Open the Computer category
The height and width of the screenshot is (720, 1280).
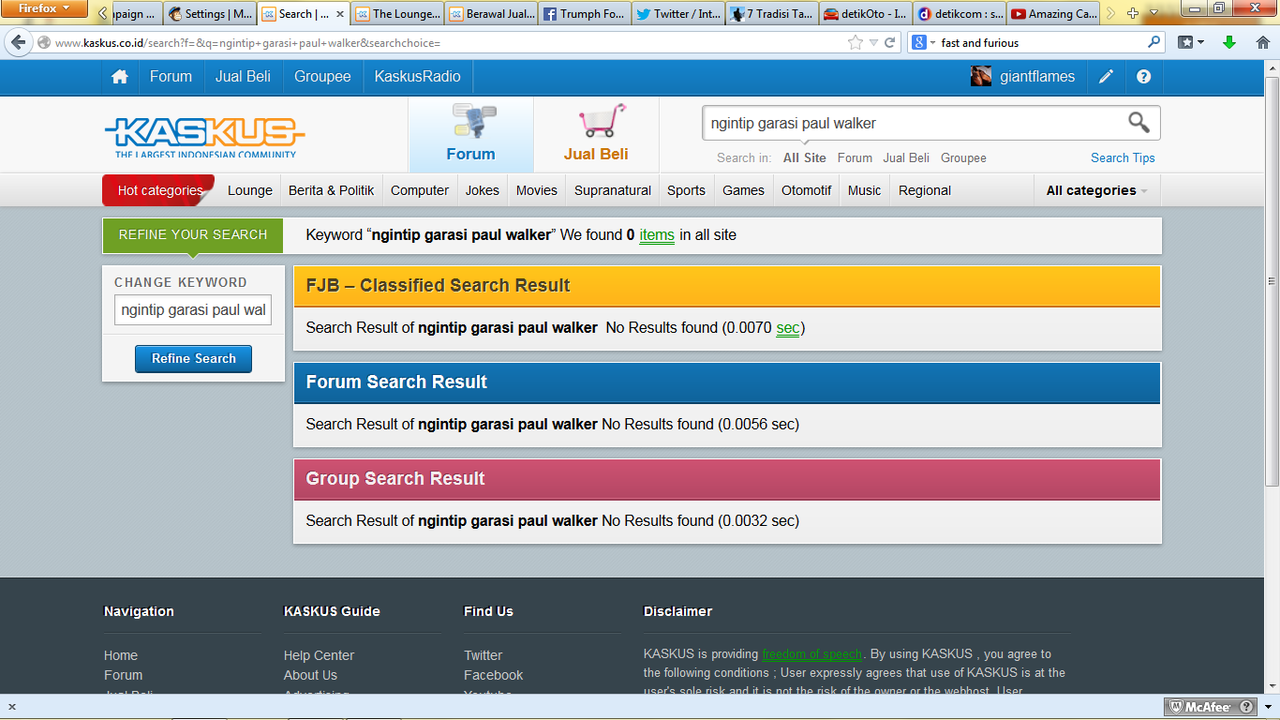pyautogui.click(x=420, y=190)
